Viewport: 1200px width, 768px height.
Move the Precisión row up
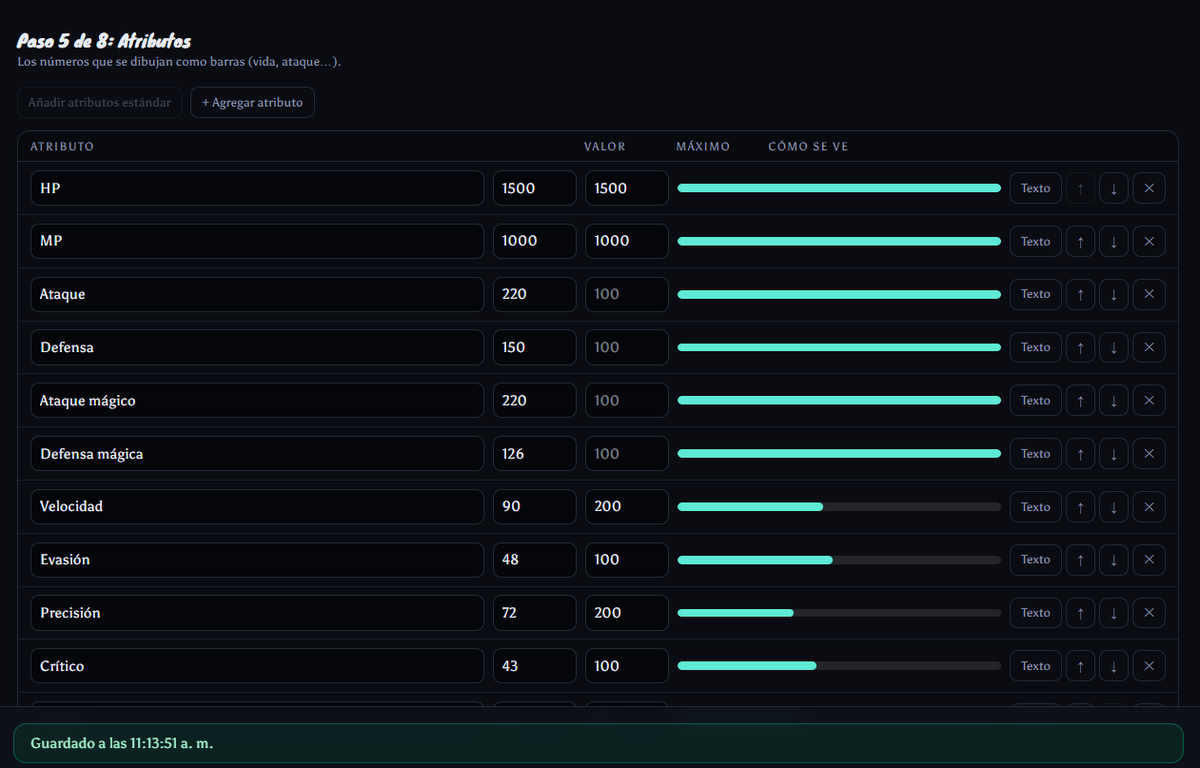(1080, 613)
